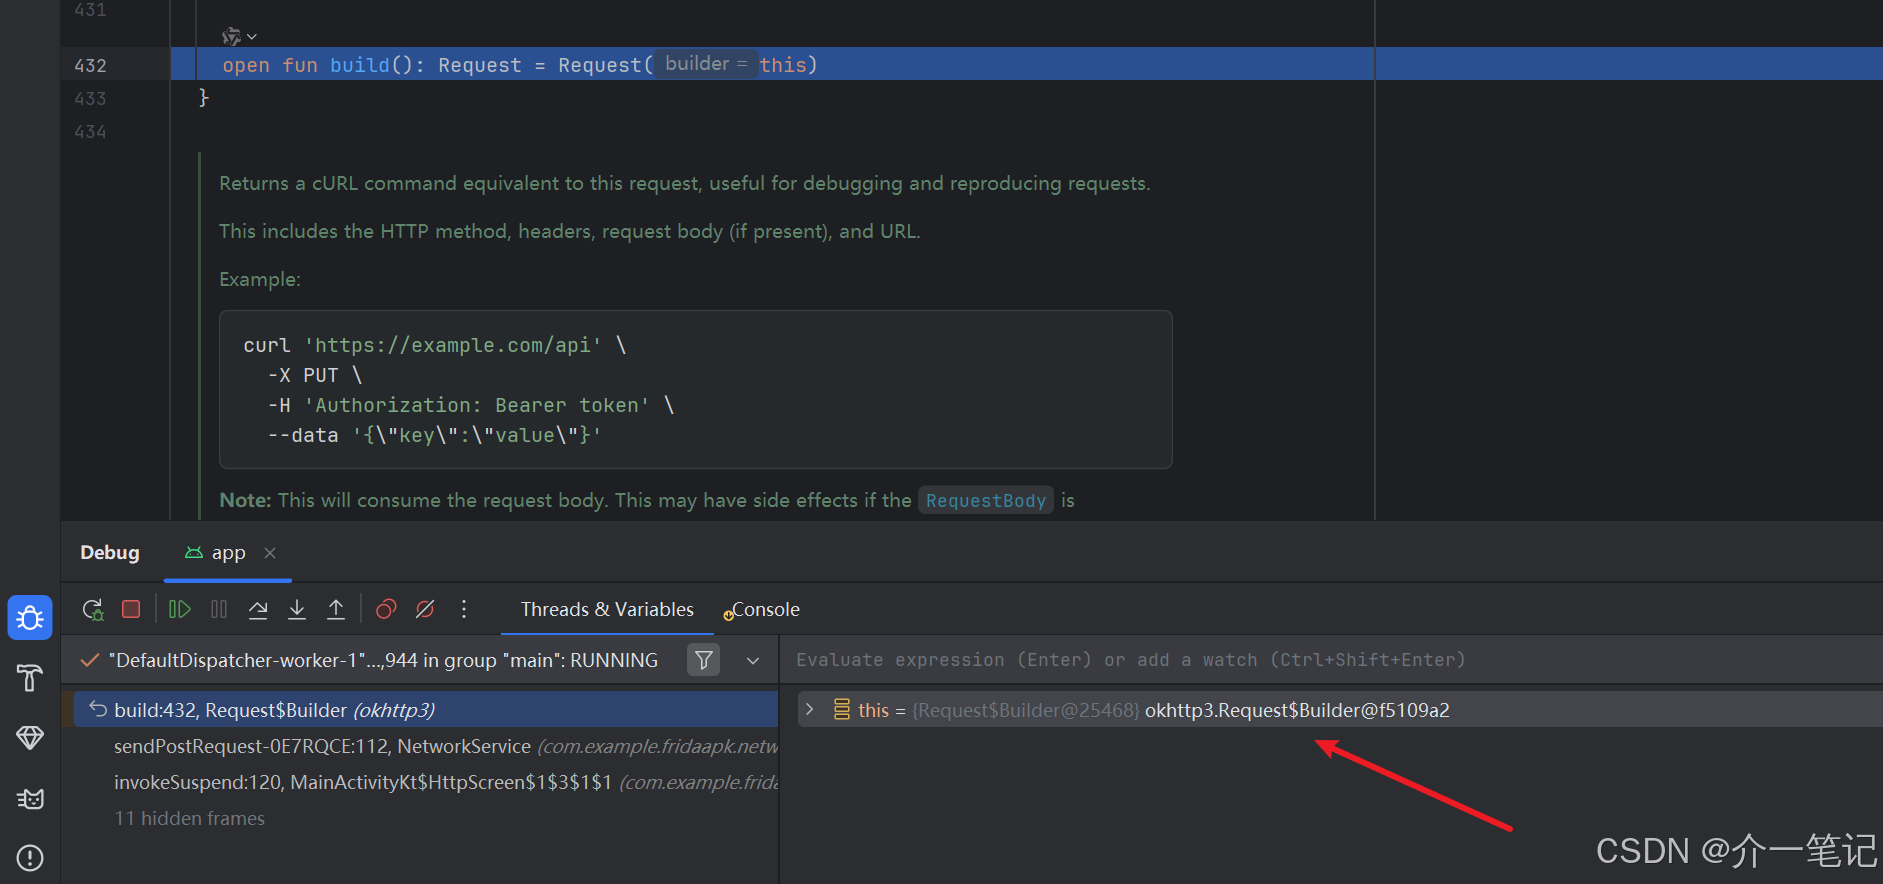Open the Logcat tool window
Viewport: 1883px width, 884px height.
coord(30,798)
